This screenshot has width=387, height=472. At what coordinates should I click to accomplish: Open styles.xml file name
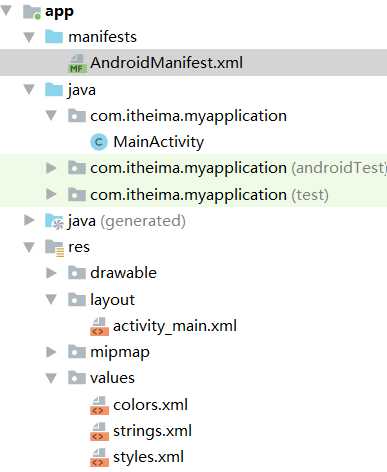click(x=148, y=457)
